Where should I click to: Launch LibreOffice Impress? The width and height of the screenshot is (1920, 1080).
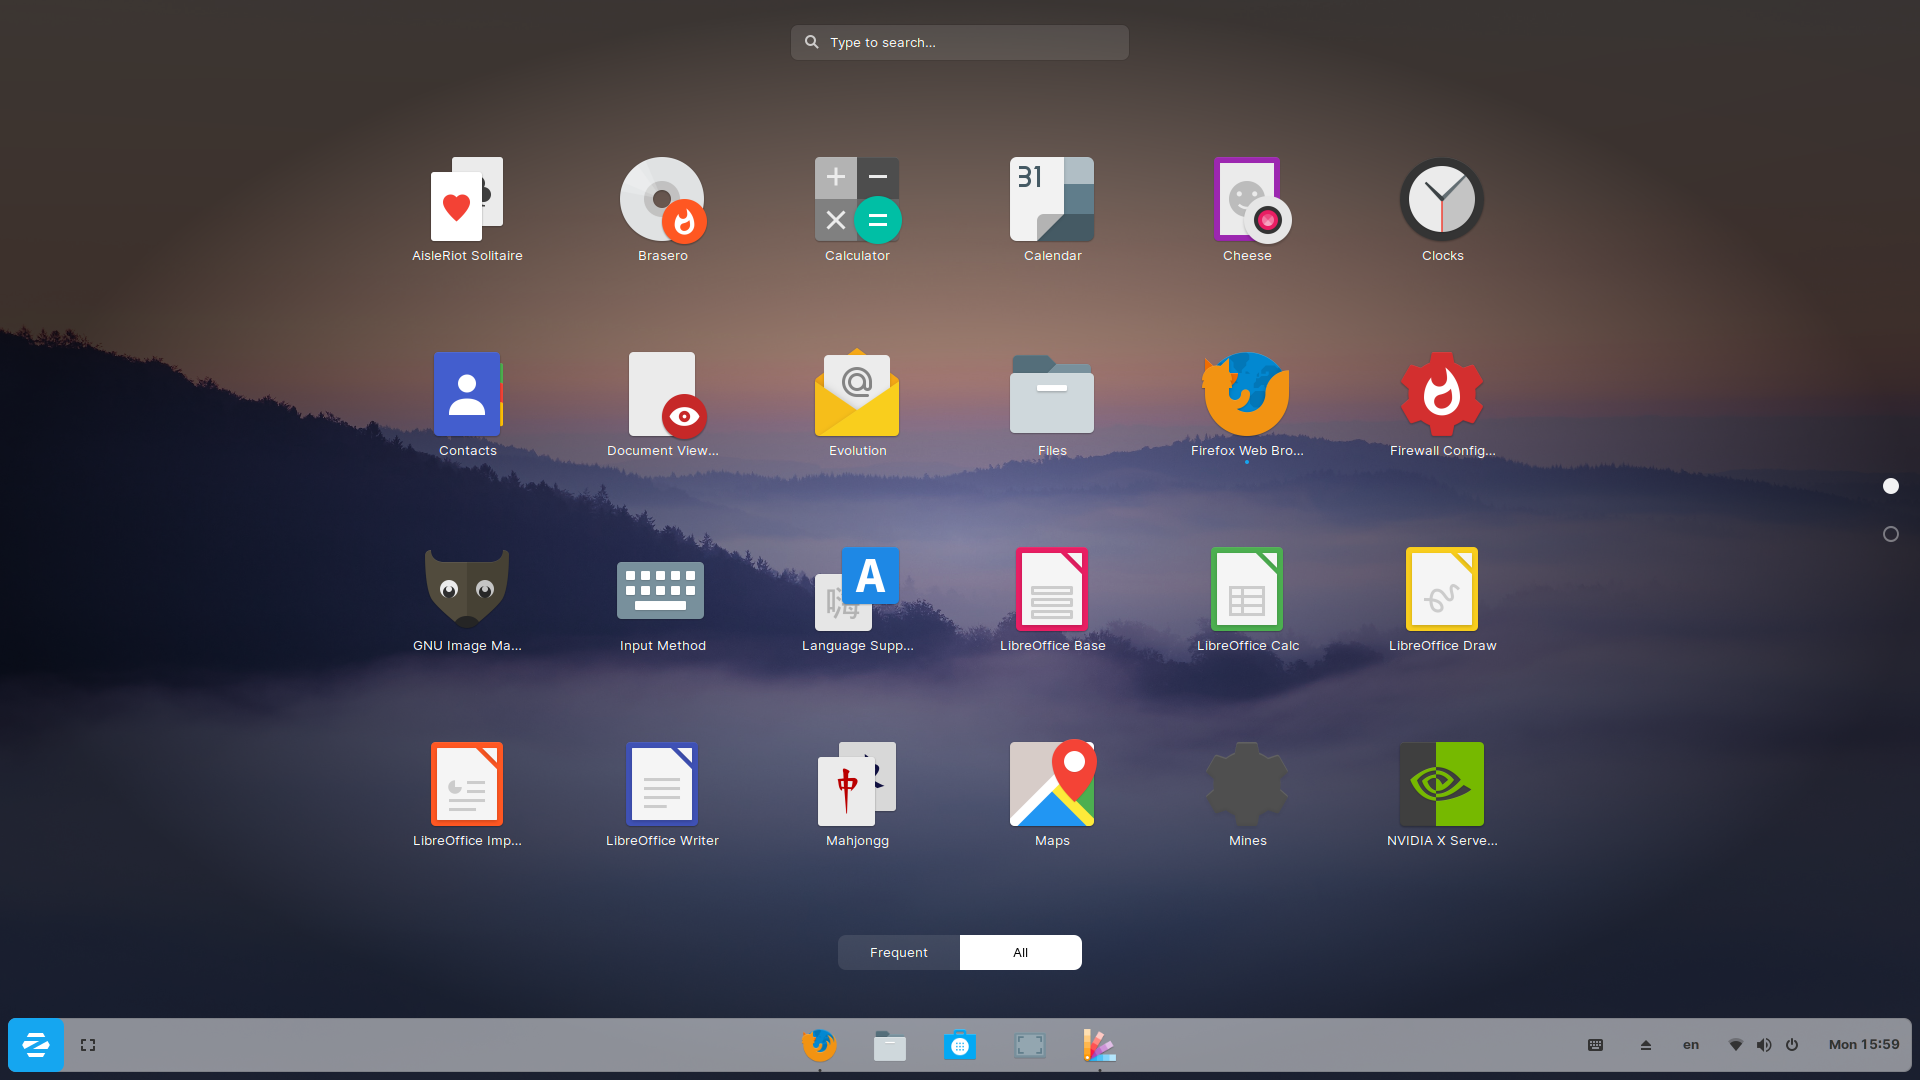pyautogui.click(x=467, y=794)
